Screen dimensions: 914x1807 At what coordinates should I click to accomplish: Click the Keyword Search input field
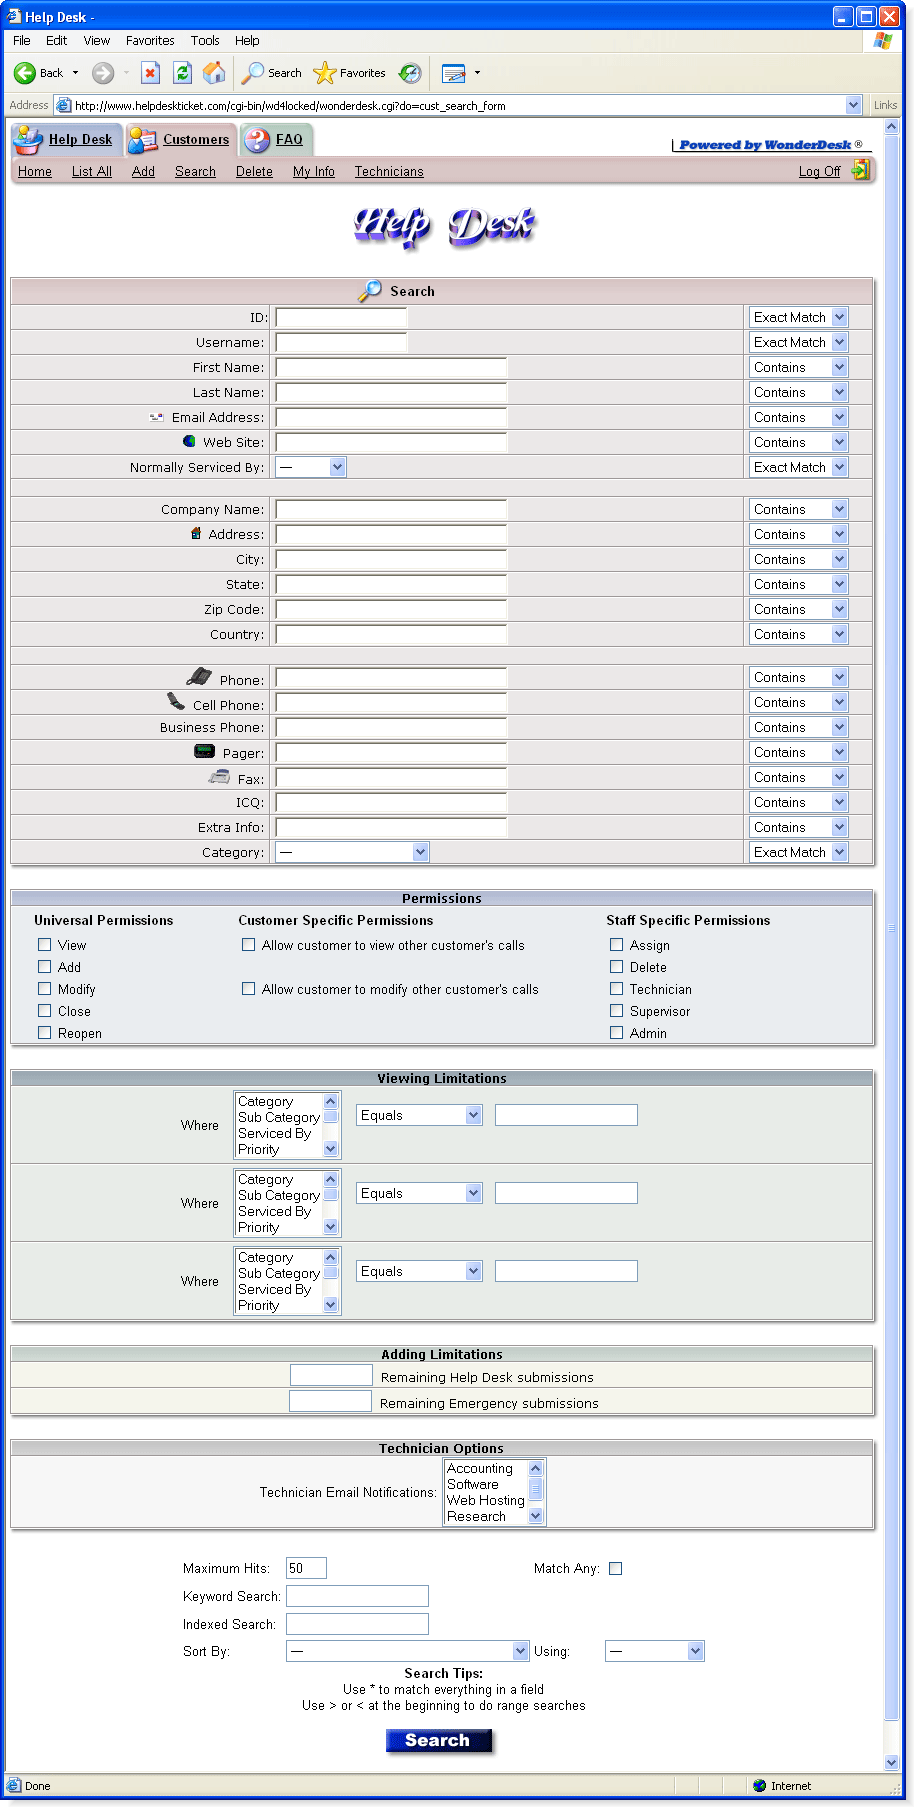(x=357, y=1596)
